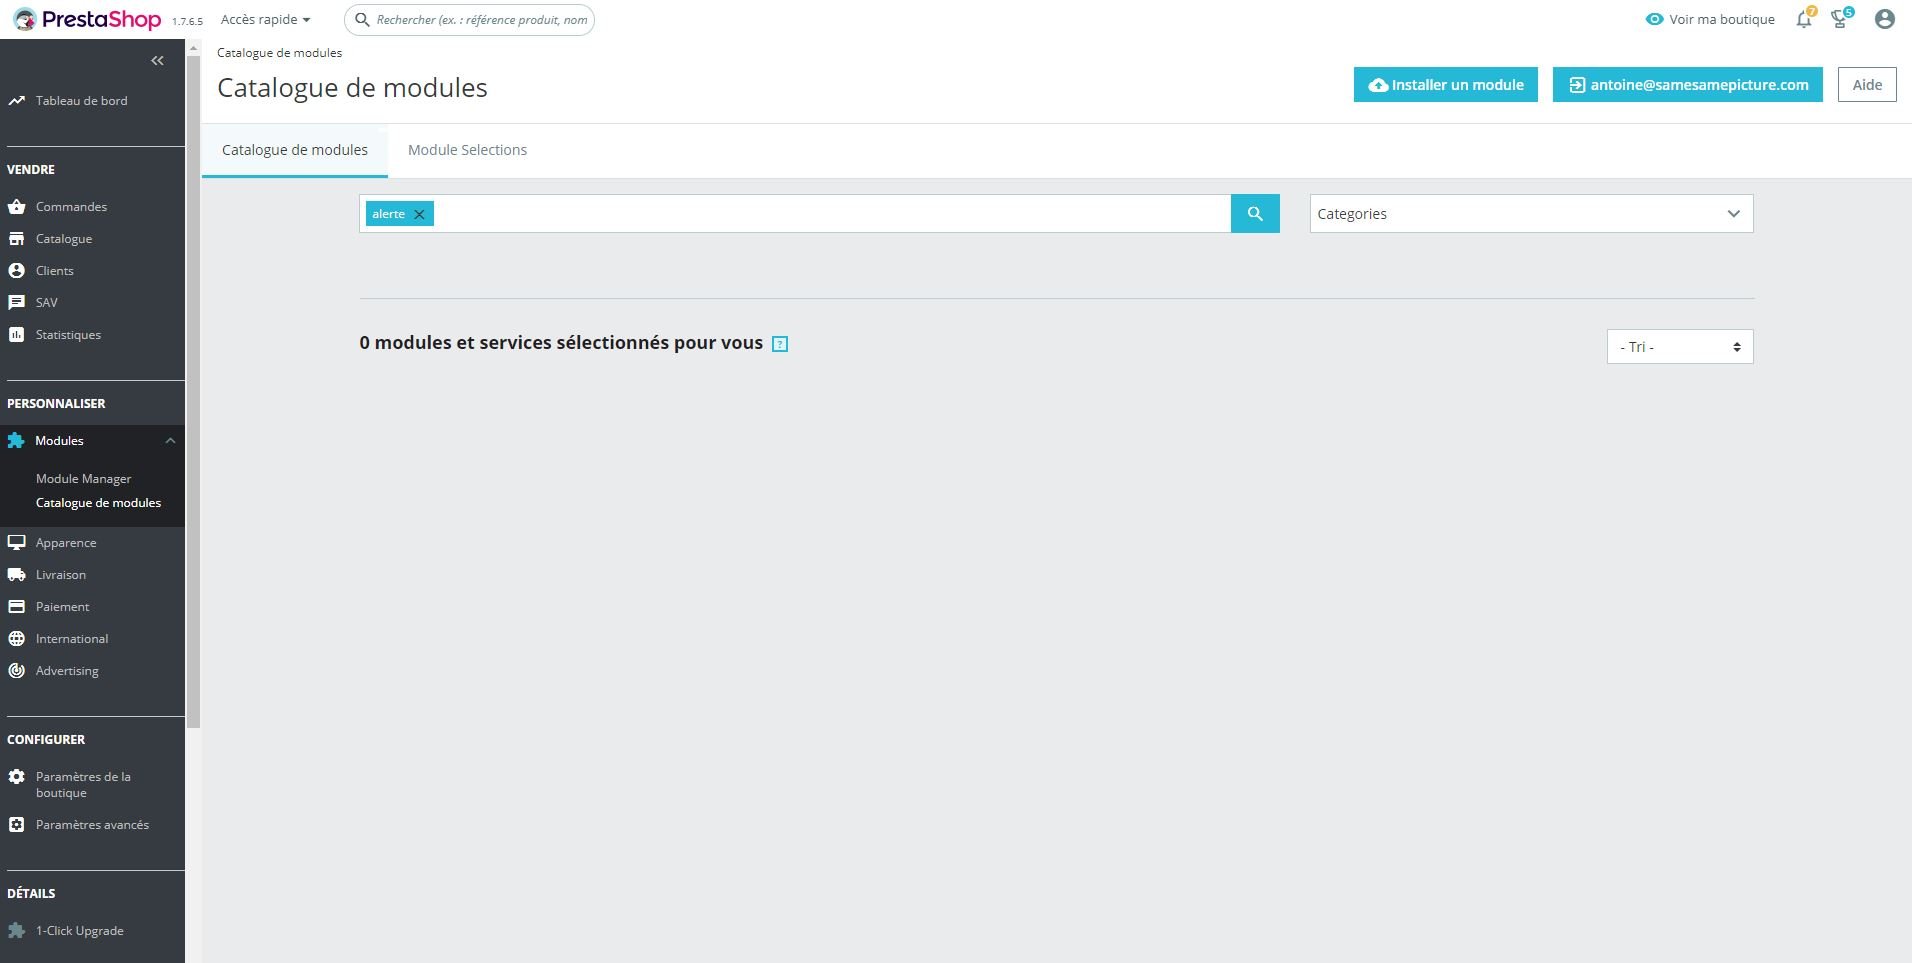
Task: Click the Aide button
Action: pos(1867,85)
